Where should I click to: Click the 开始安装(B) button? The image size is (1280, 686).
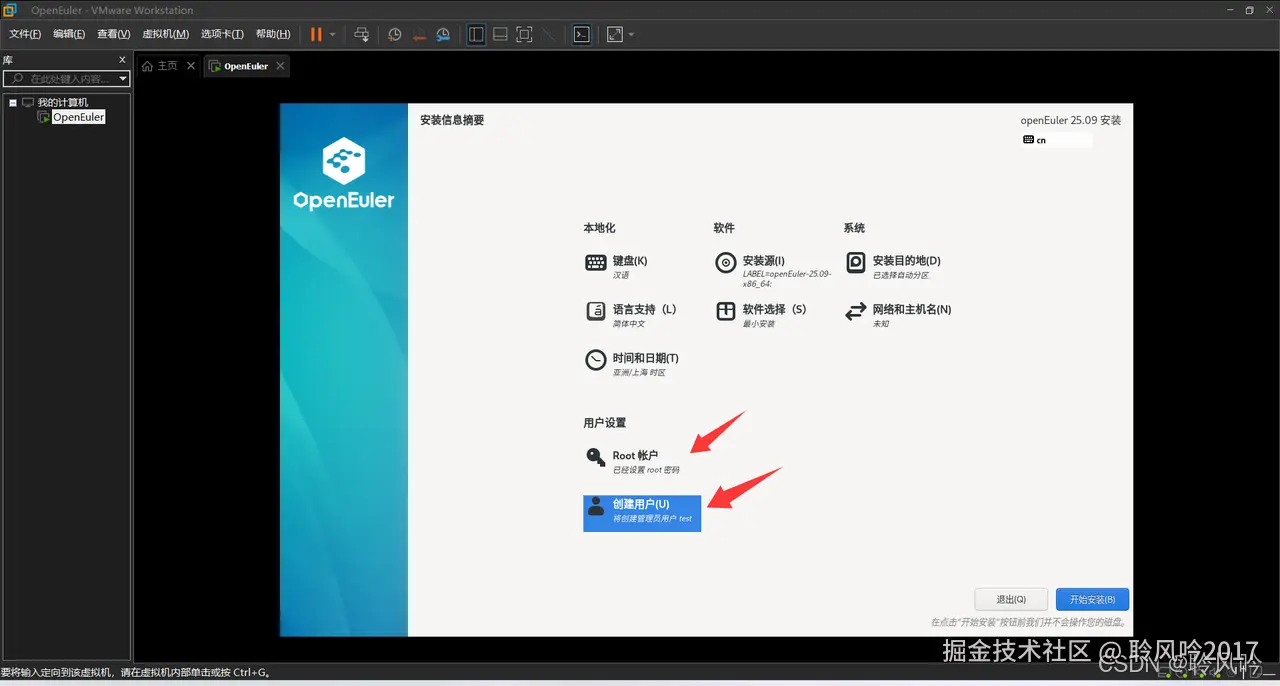[x=1092, y=599]
